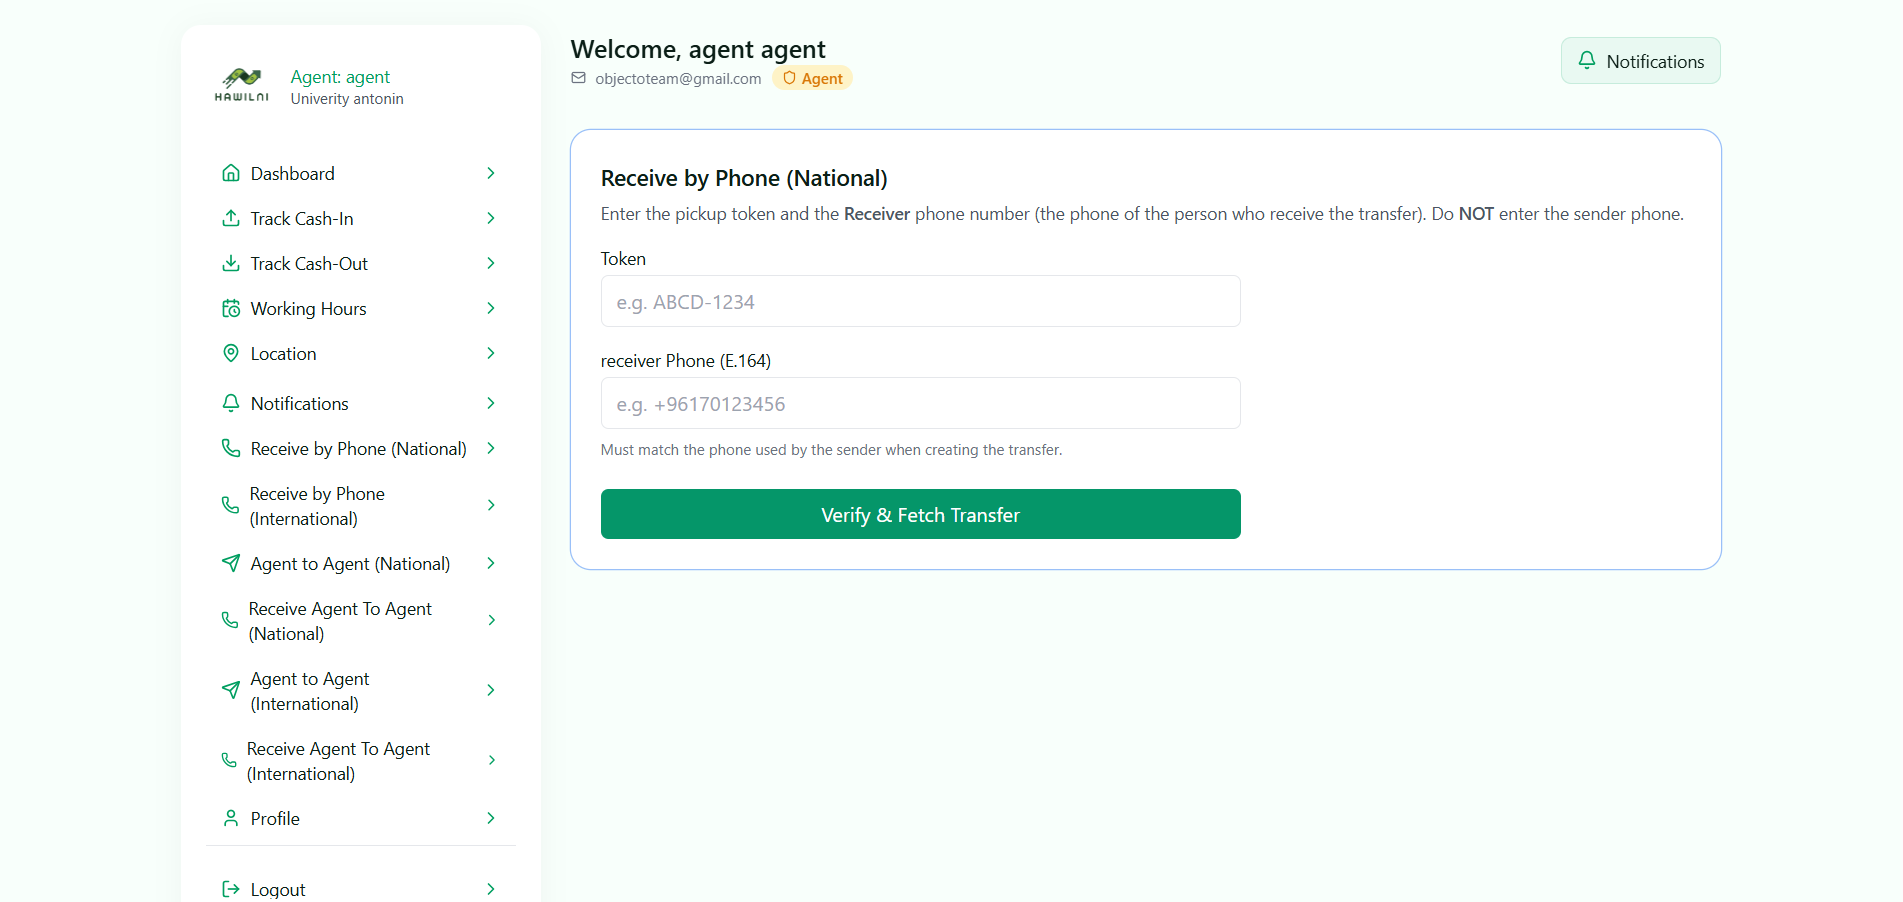Click the Location pin icon
The width and height of the screenshot is (1903, 902).
231,353
